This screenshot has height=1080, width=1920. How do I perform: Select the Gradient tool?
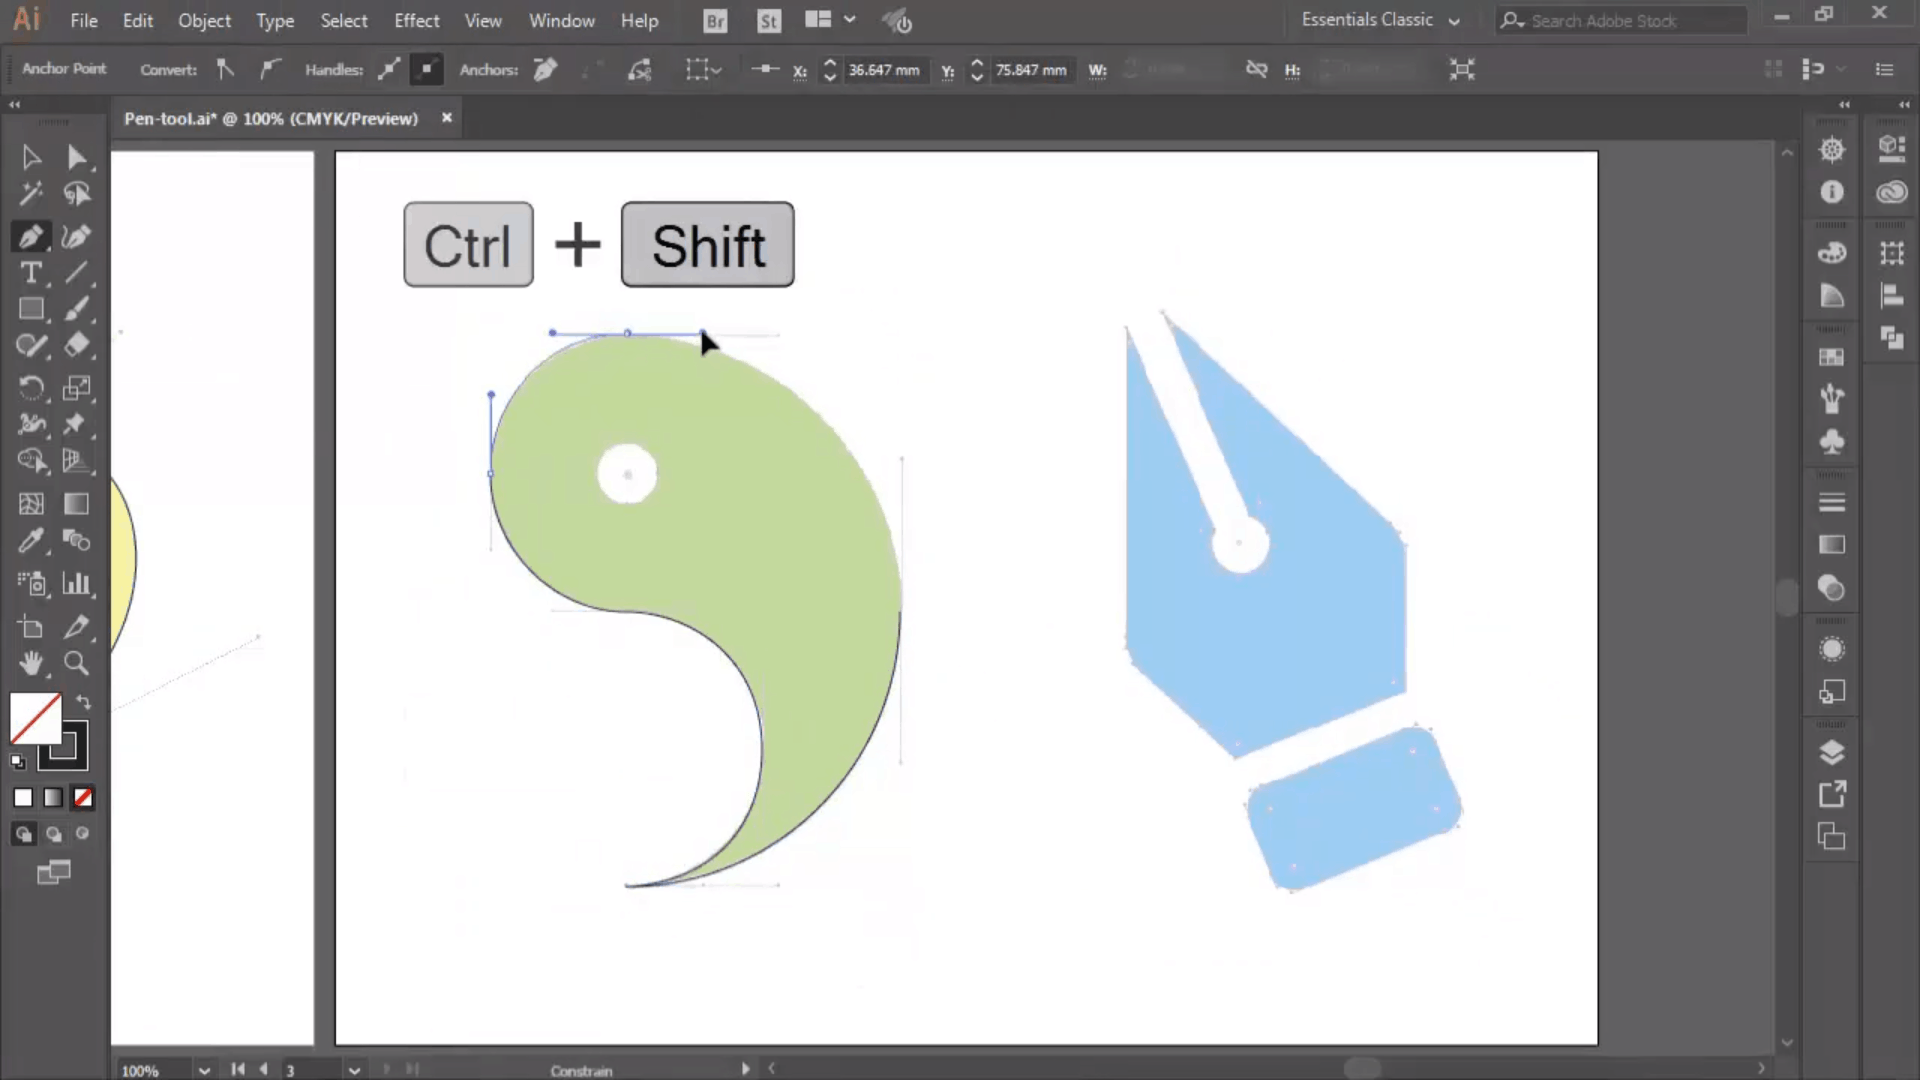click(77, 504)
